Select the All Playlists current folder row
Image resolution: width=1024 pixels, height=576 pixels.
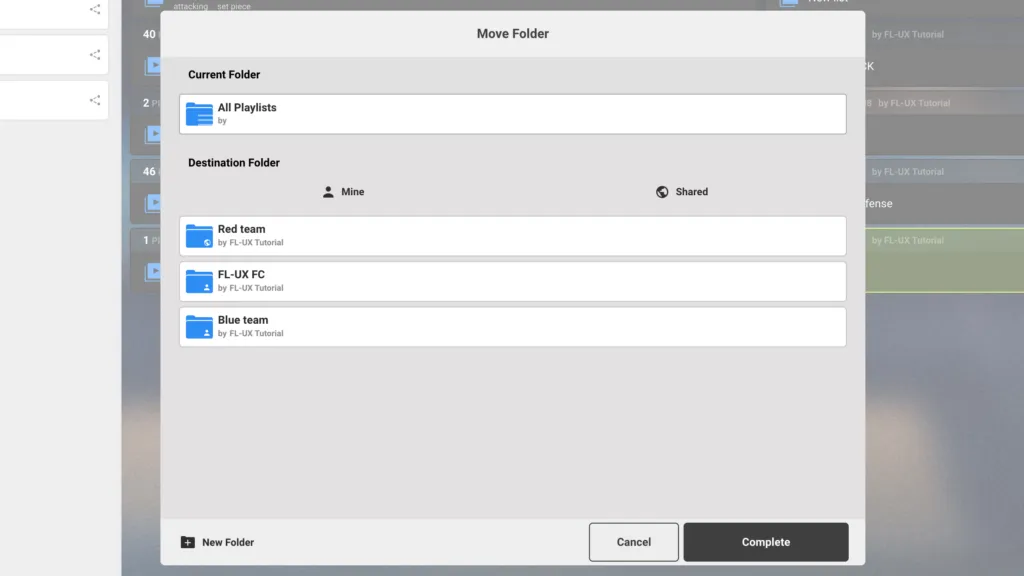click(x=513, y=114)
